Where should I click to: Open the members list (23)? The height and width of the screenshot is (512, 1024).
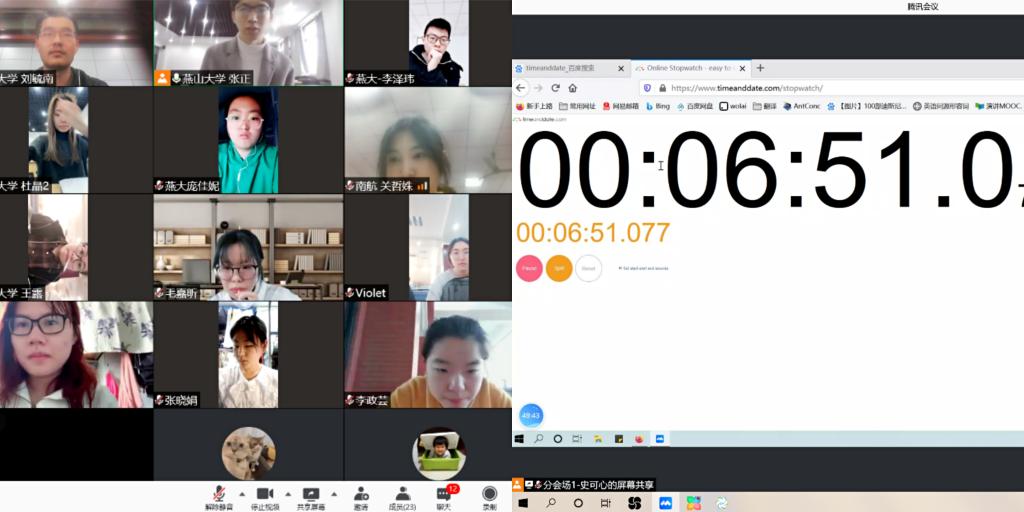click(x=403, y=494)
